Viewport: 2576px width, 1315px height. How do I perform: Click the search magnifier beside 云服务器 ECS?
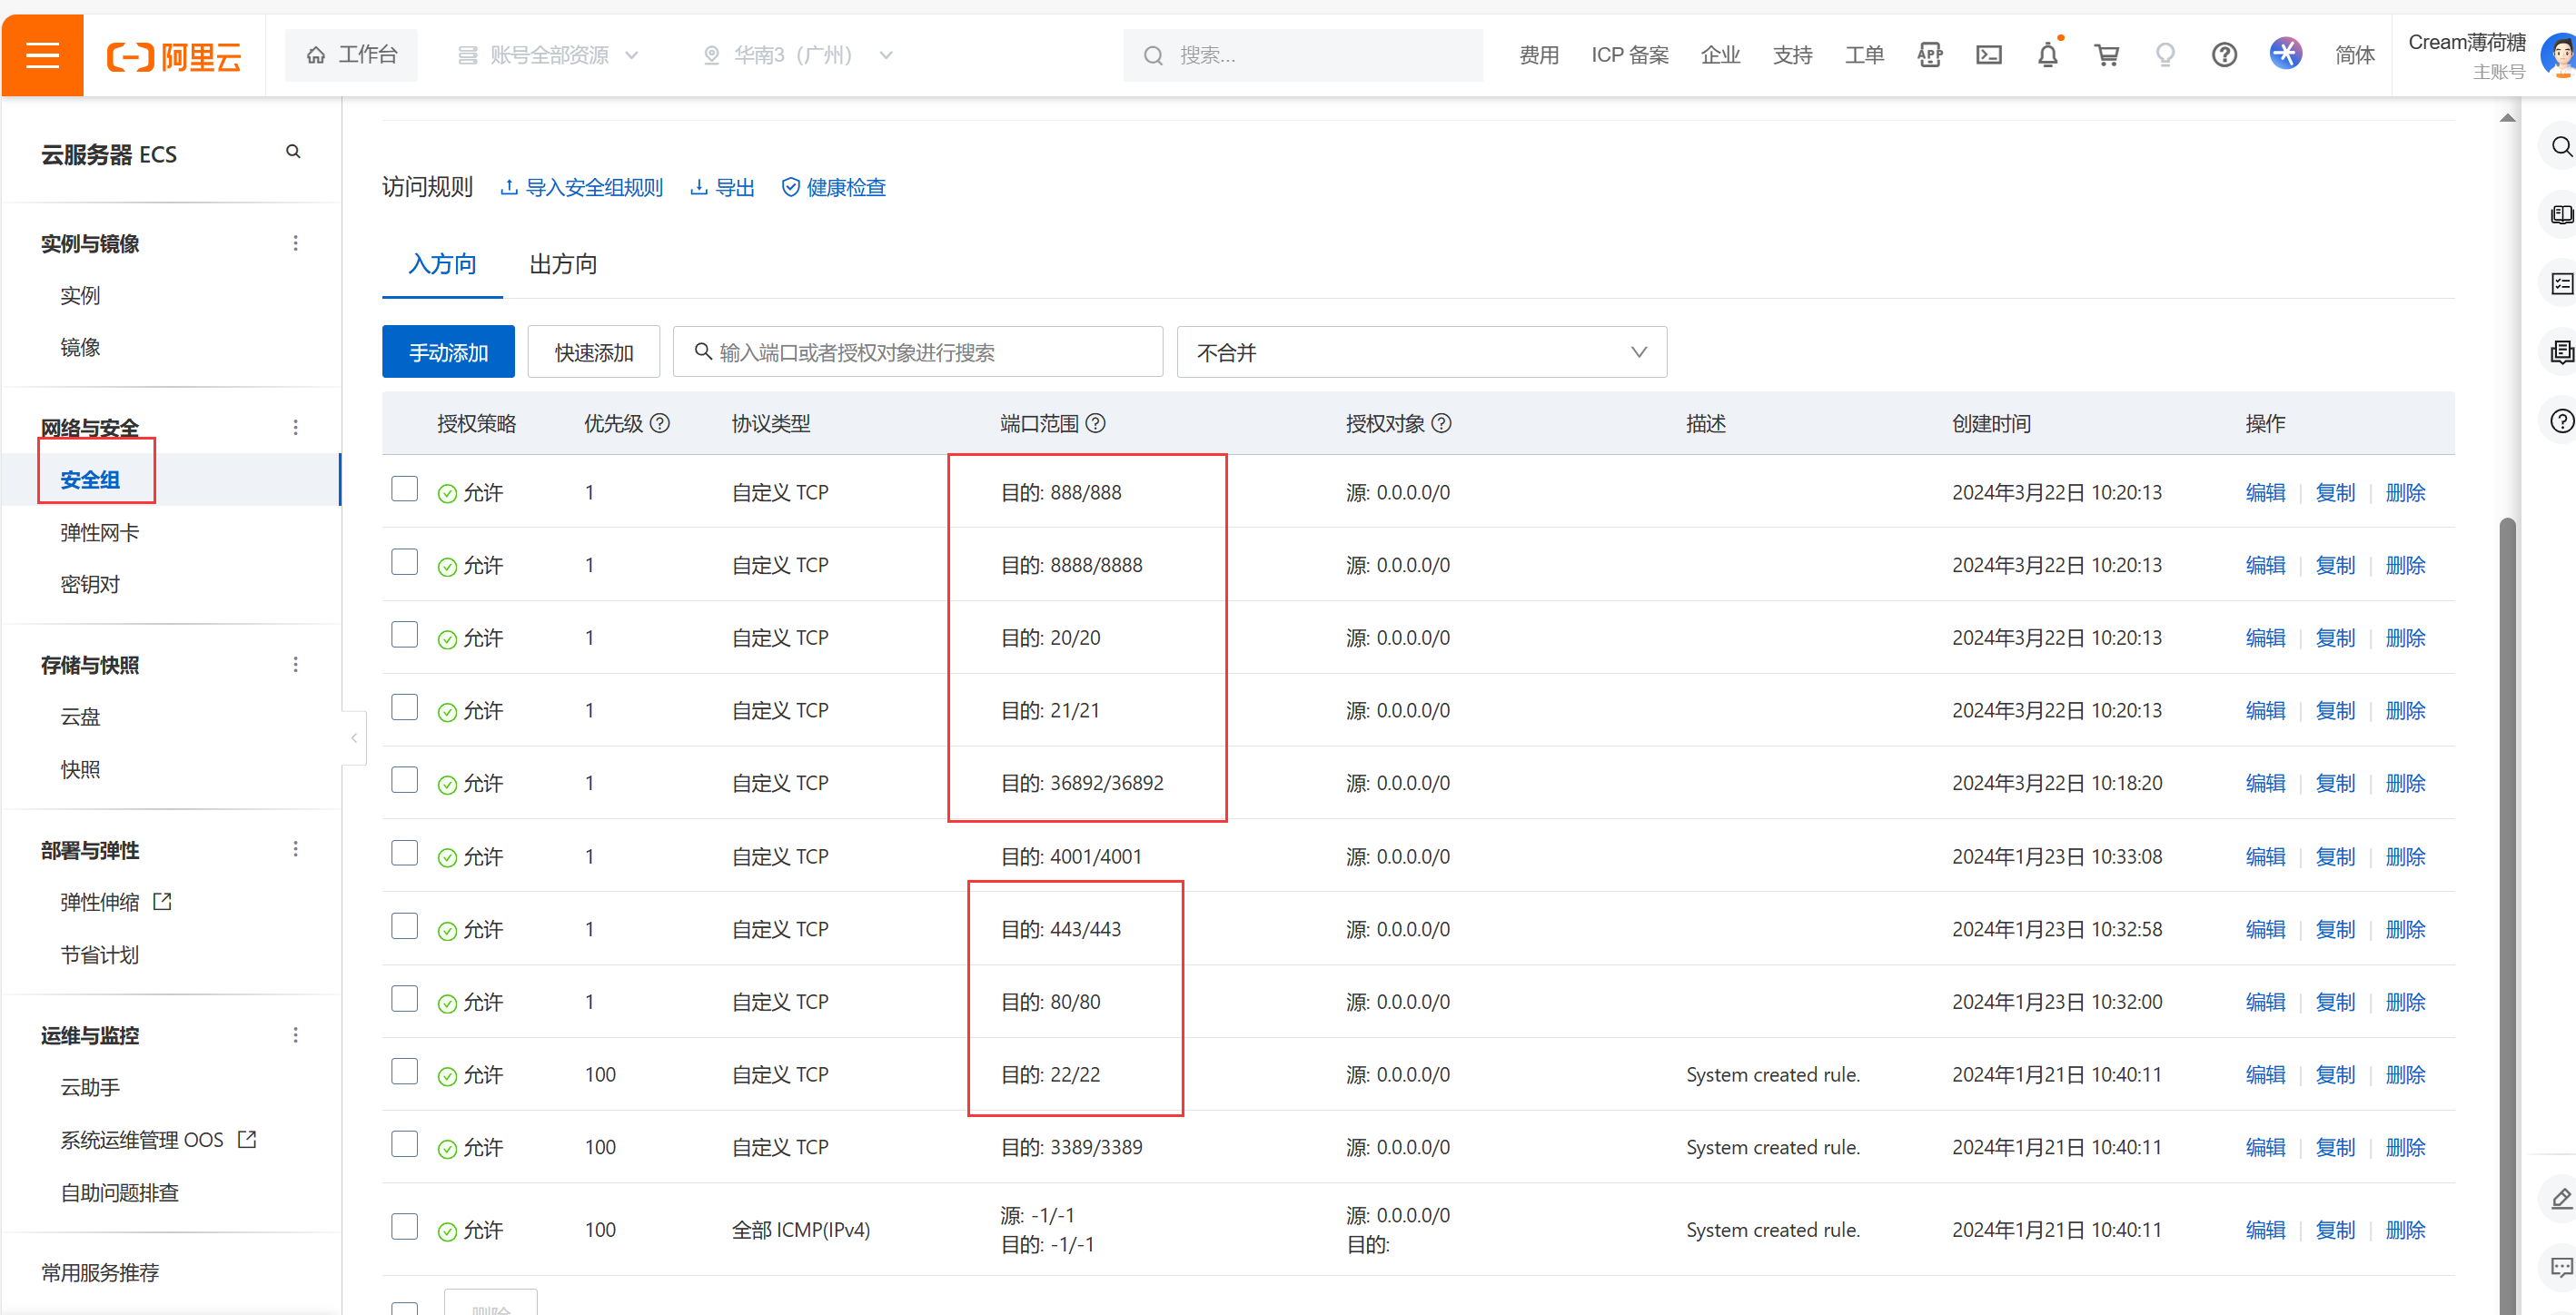click(x=293, y=152)
